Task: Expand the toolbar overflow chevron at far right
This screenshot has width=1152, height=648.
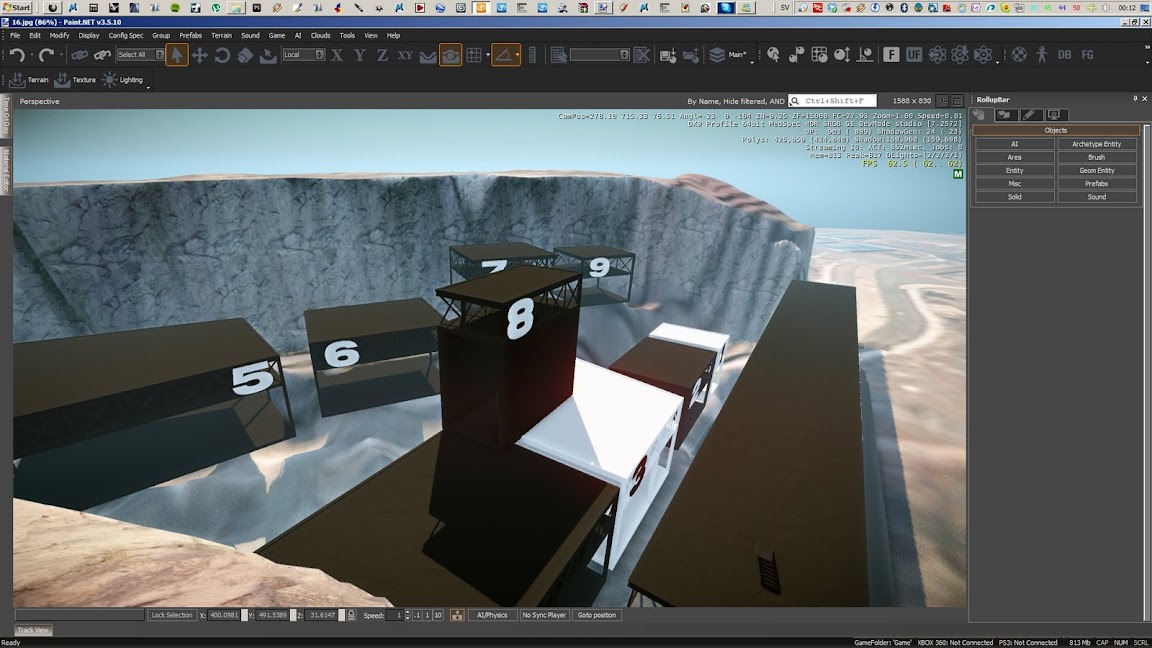Action: click(x=1147, y=48)
